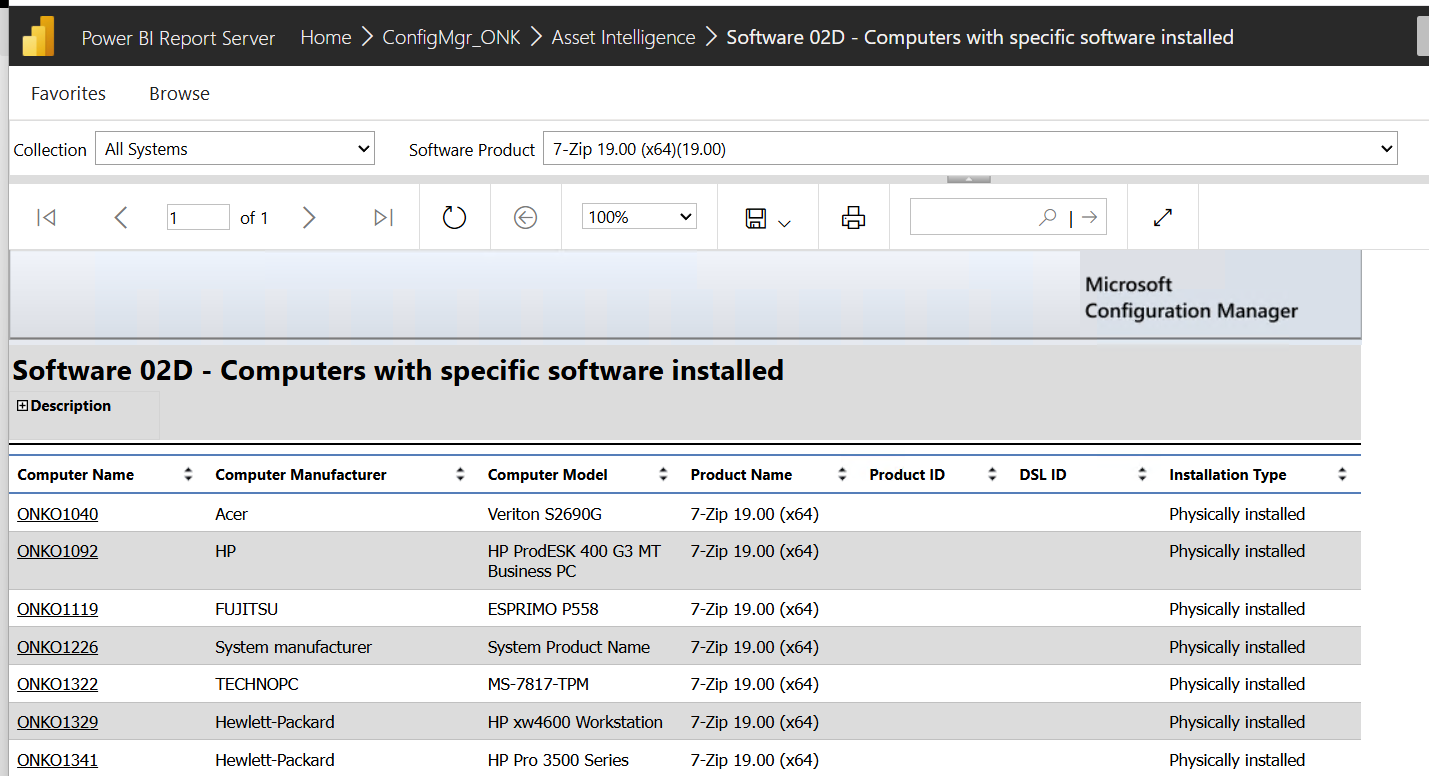Go to next report page
The height and width of the screenshot is (776, 1429).
click(309, 217)
